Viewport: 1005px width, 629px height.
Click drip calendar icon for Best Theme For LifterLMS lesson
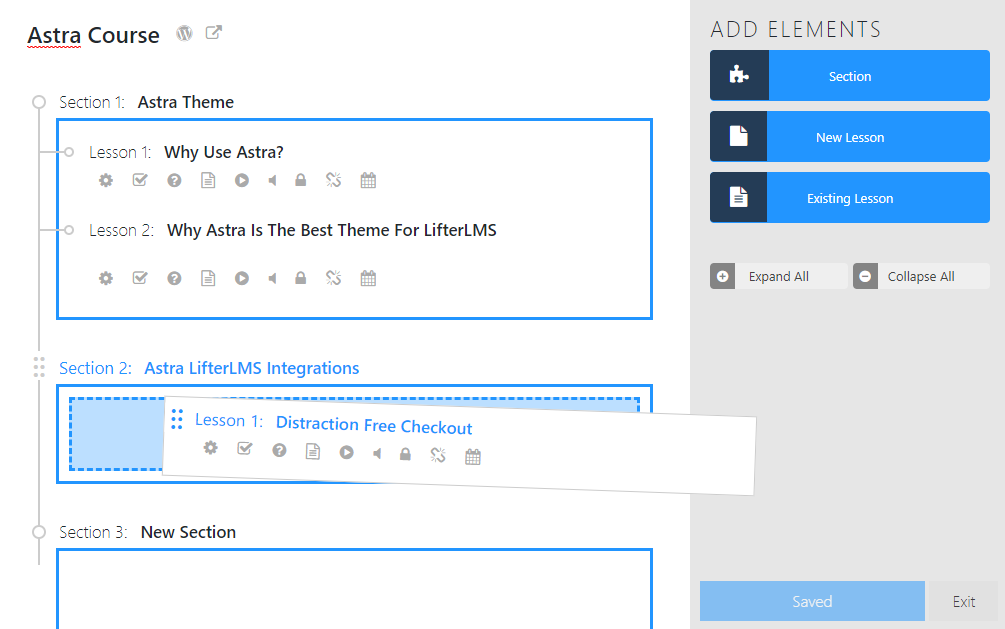click(368, 278)
